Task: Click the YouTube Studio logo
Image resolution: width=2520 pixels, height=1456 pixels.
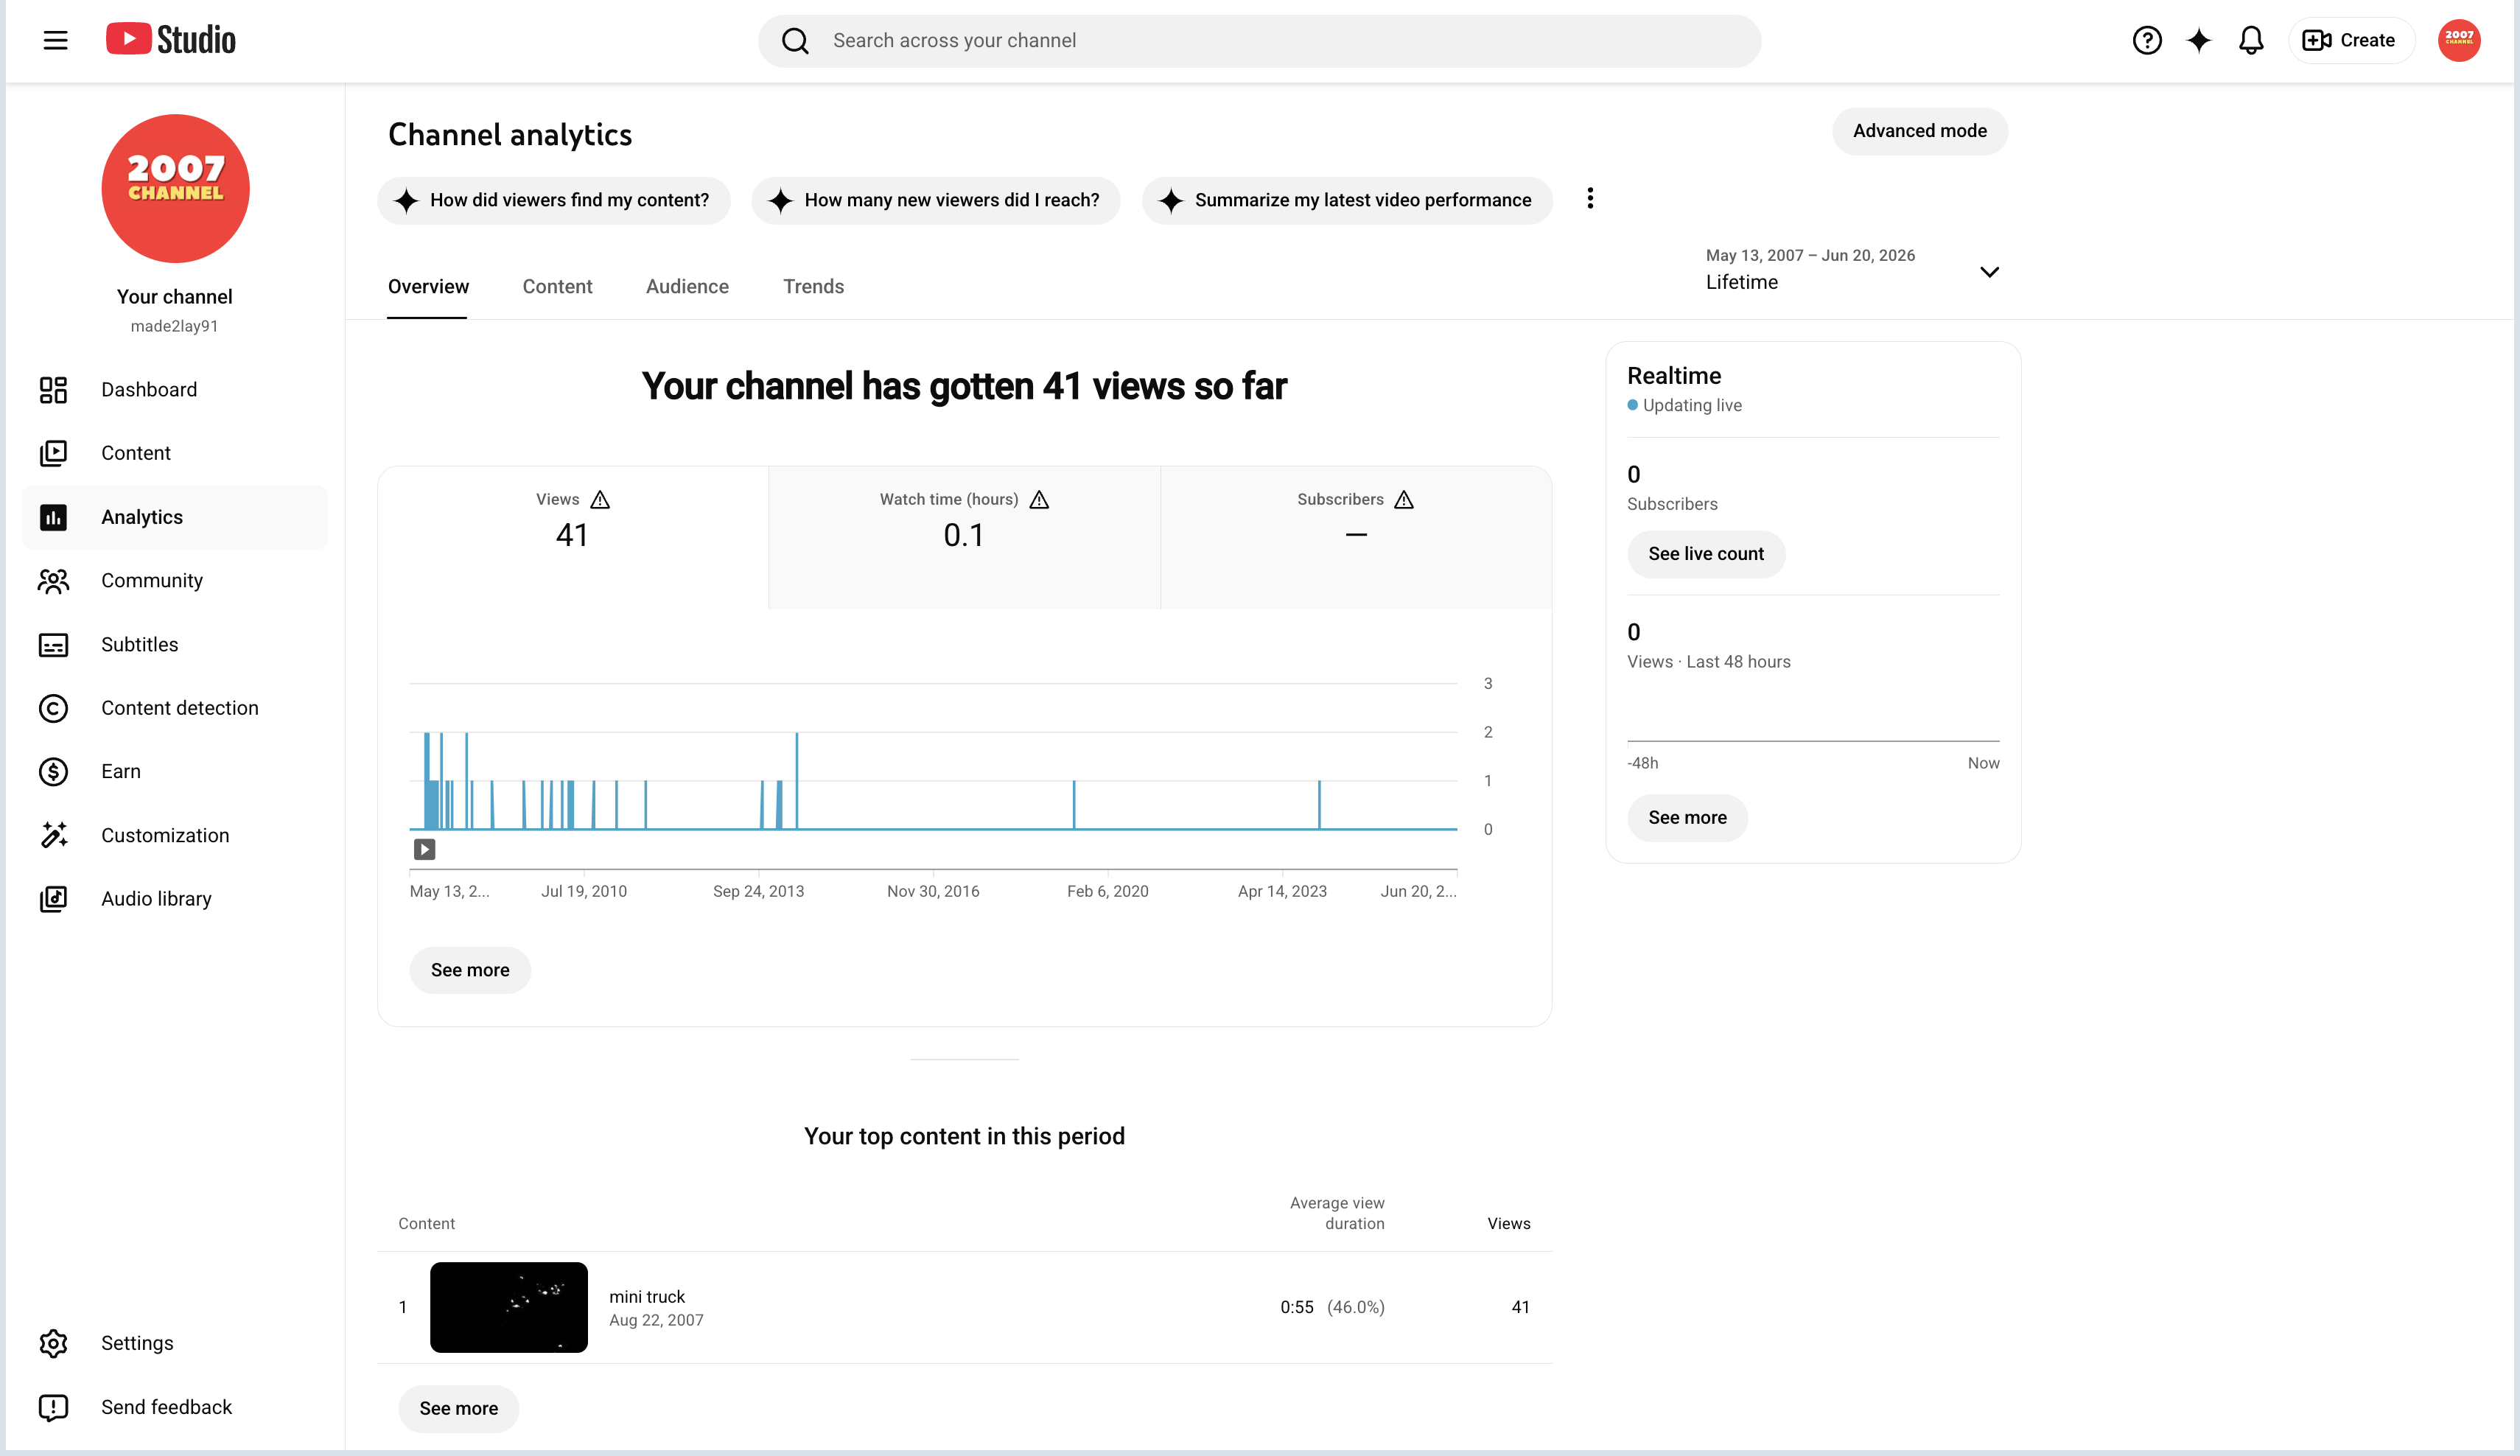Action: tap(171, 40)
